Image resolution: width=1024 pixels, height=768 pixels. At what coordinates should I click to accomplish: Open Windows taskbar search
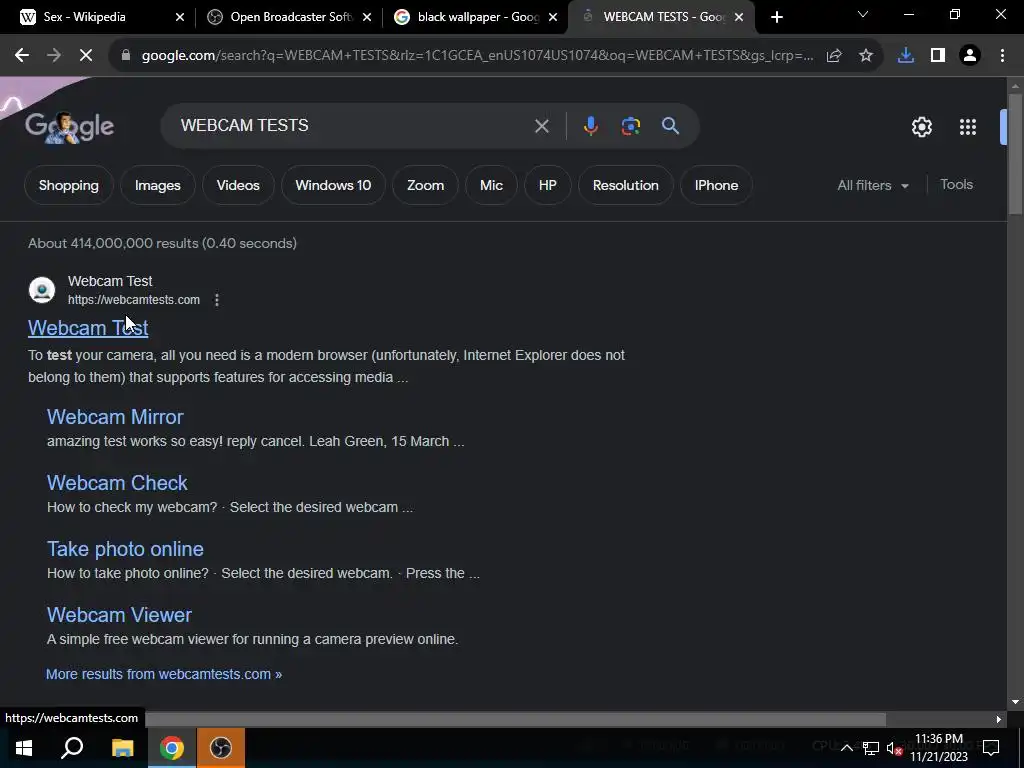(x=72, y=748)
